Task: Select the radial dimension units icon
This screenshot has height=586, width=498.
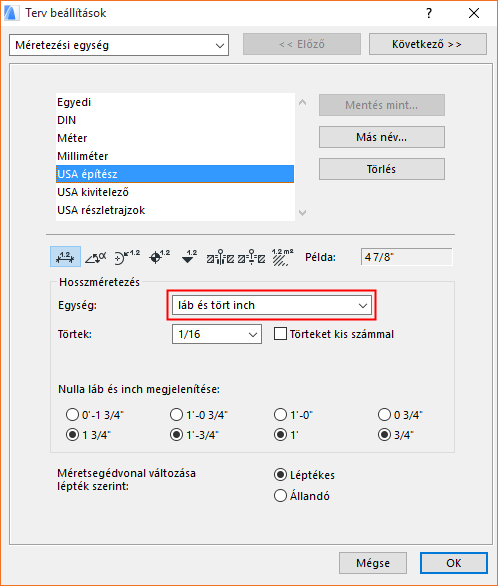Action: [x=127, y=257]
